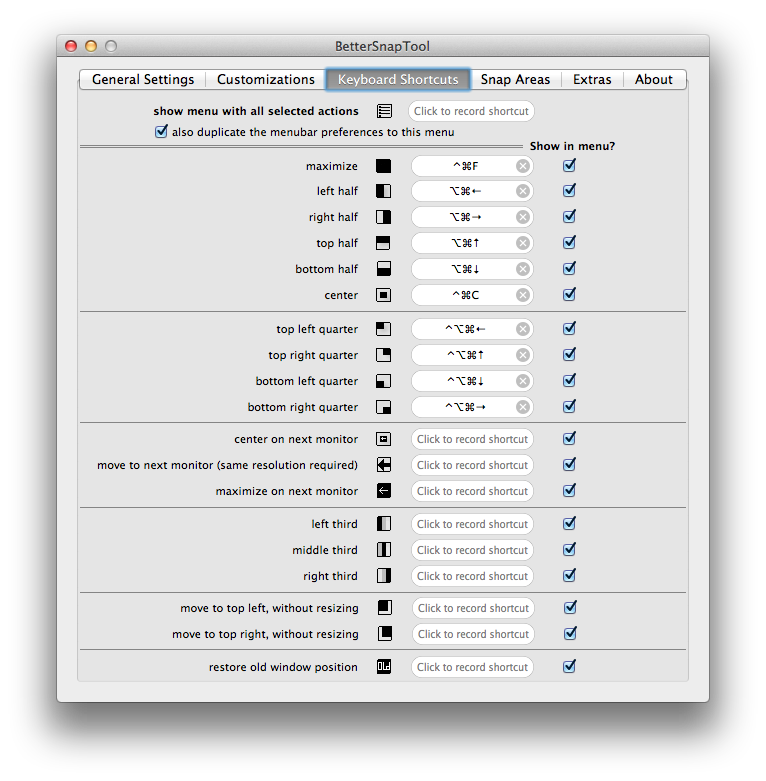Click the top right quarter shortcut field

(472, 355)
